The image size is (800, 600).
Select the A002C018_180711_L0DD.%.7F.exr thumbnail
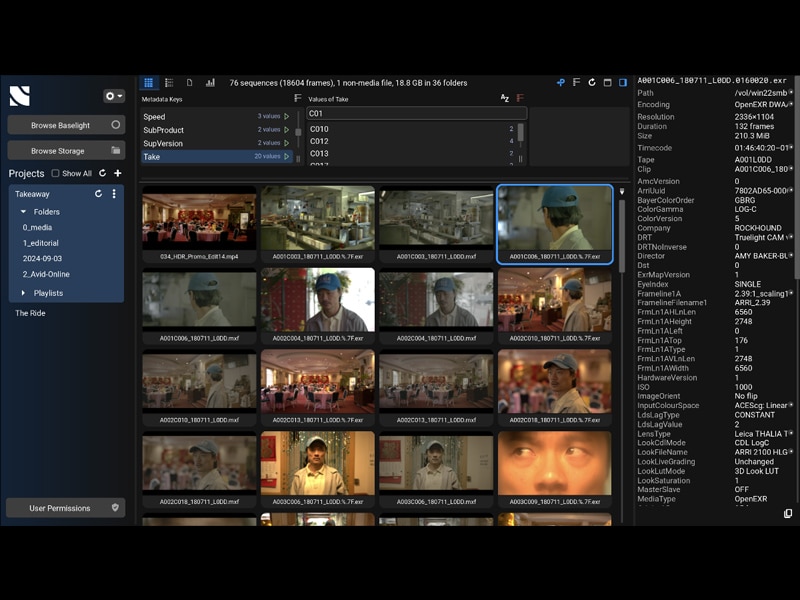tap(555, 387)
